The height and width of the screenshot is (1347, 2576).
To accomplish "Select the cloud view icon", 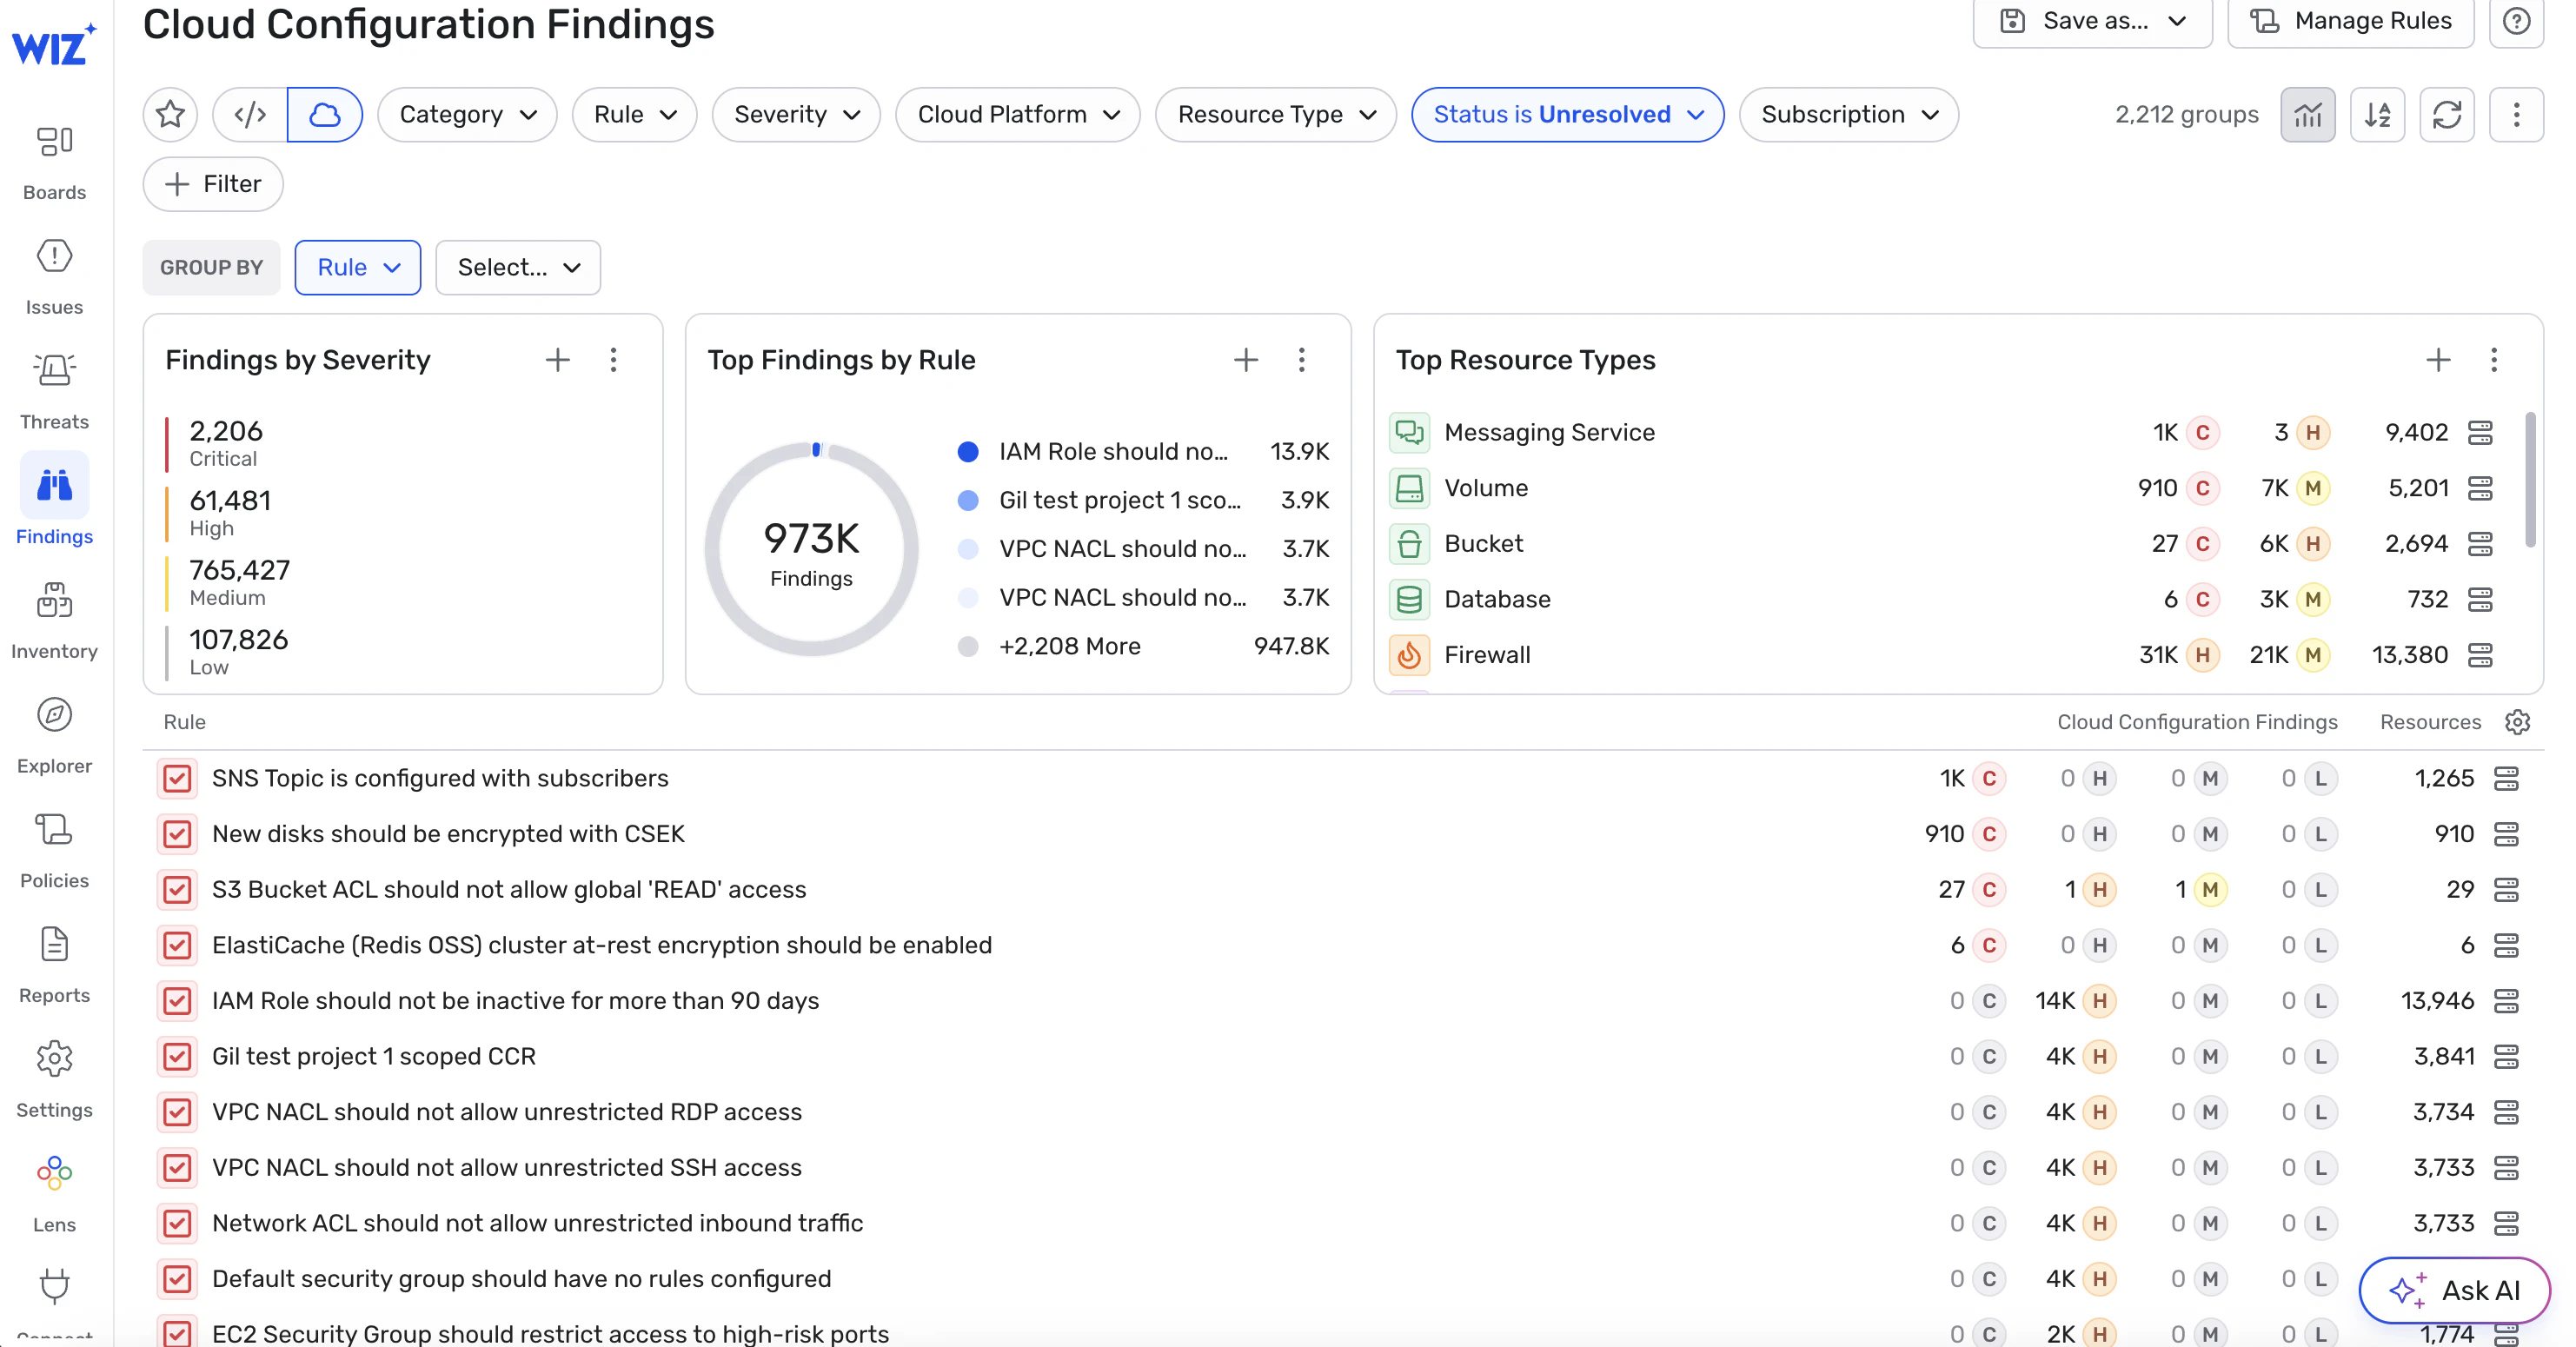I will [324, 114].
